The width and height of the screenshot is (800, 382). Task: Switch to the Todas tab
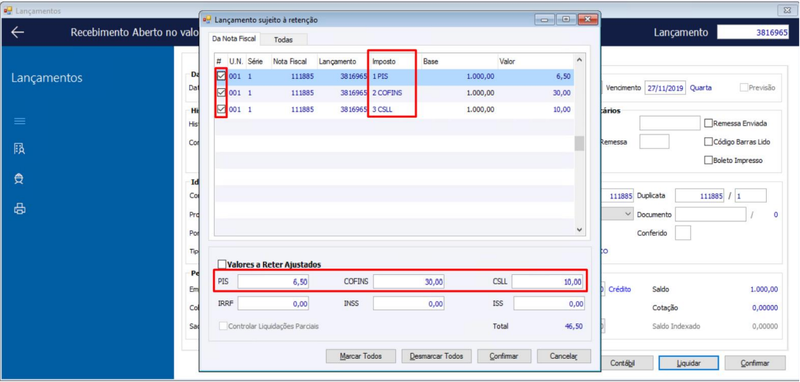(283, 39)
